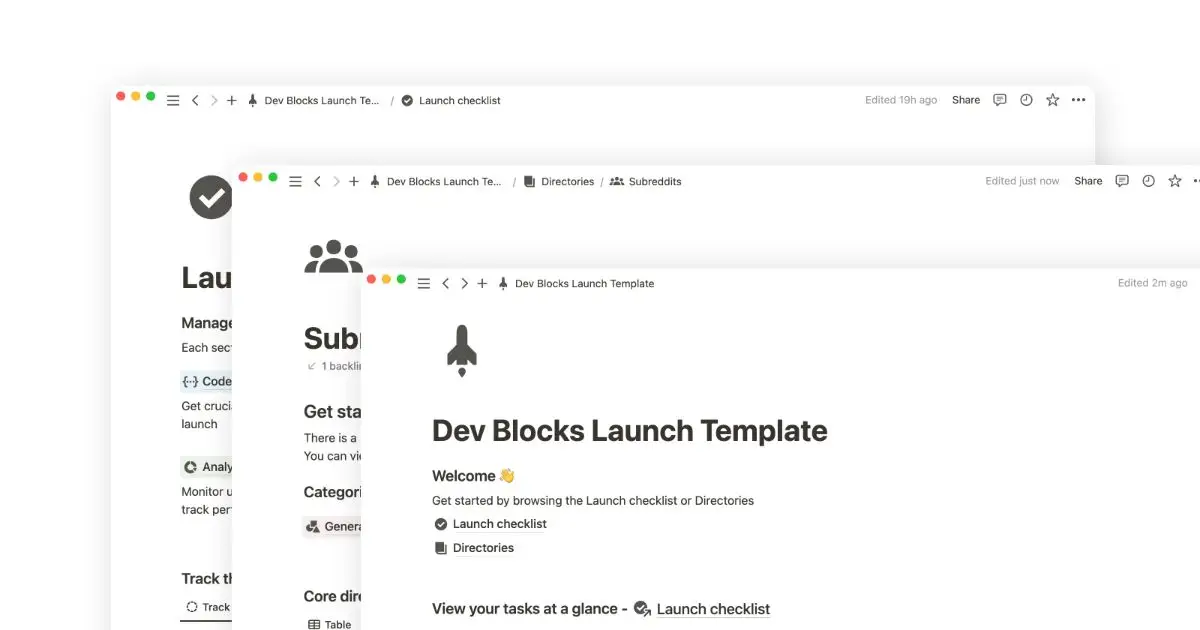Create a new page with the plus icon
The height and width of the screenshot is (630, 1200).
[482, 283]
